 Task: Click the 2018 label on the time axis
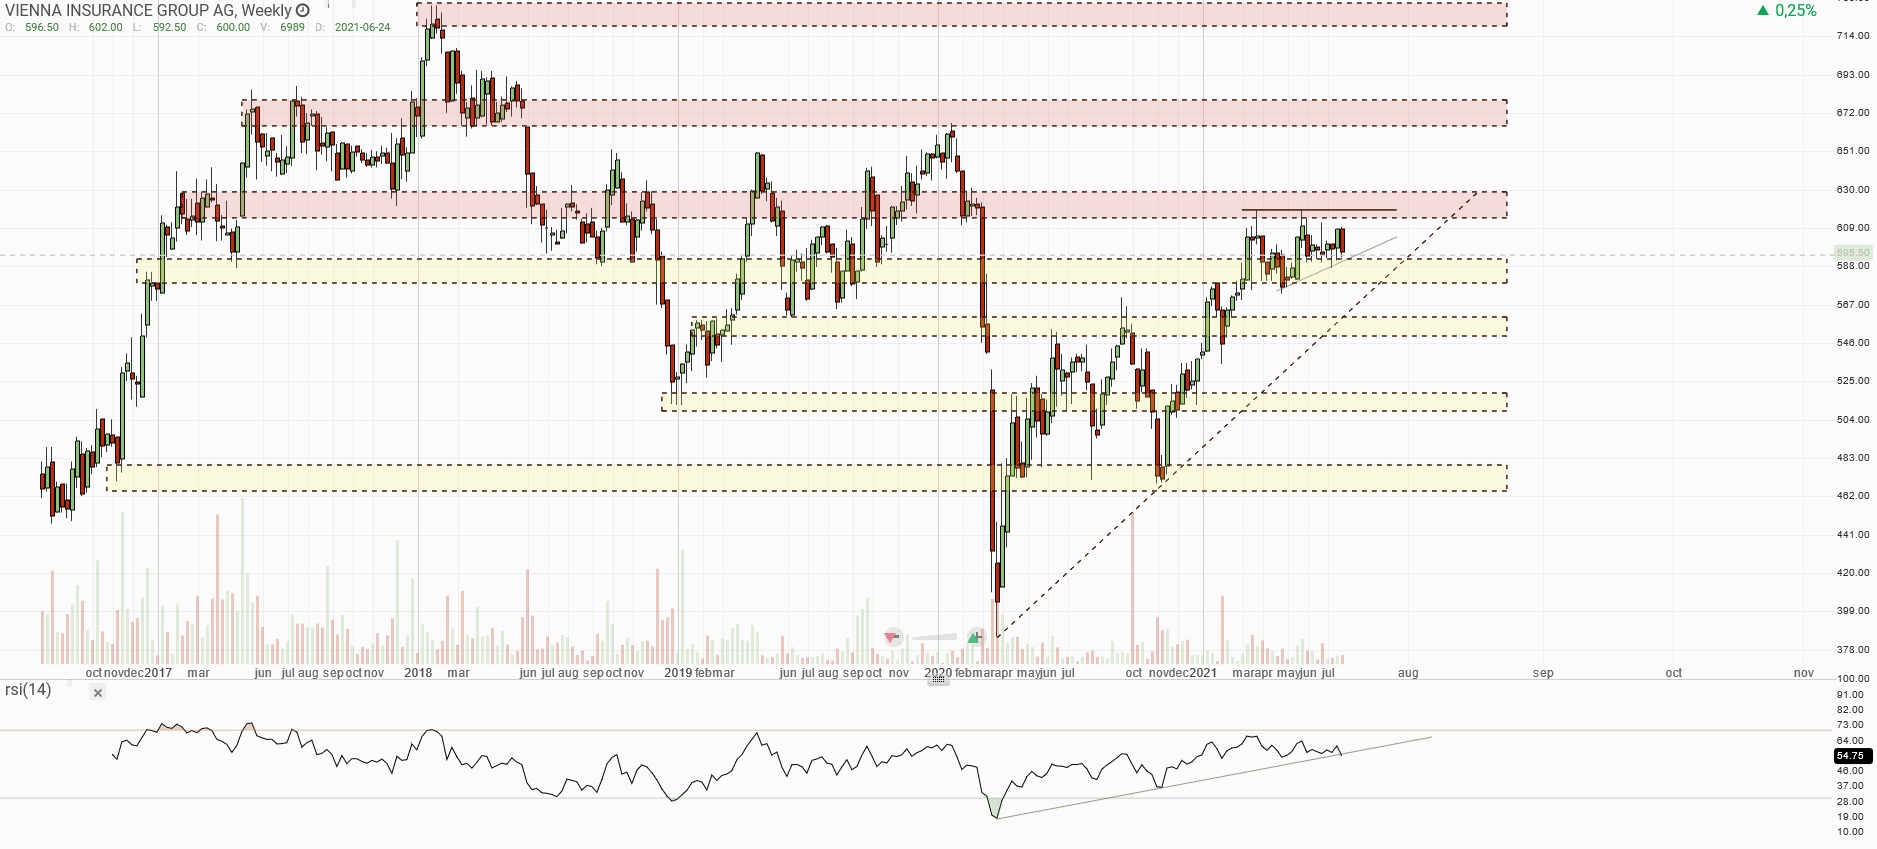[x=418, y=673]
